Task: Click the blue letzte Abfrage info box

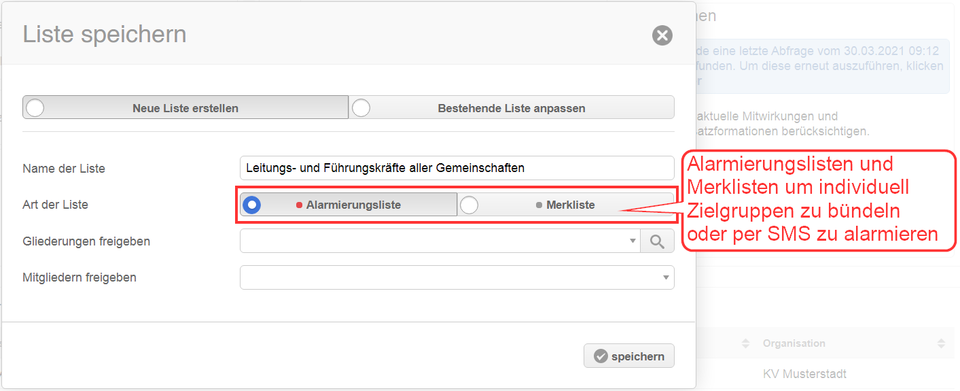Action: click(x=823, y=65)
